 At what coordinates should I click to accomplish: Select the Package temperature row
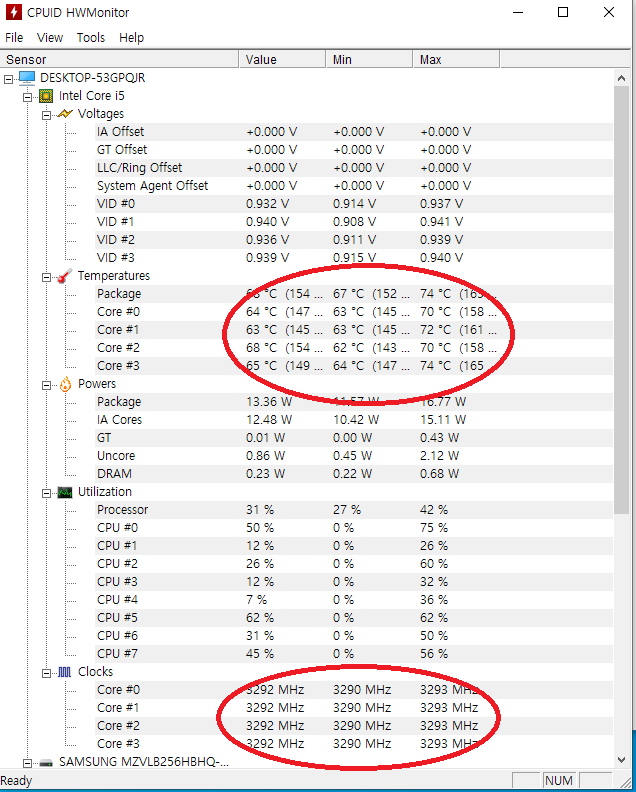click(354, 294)
